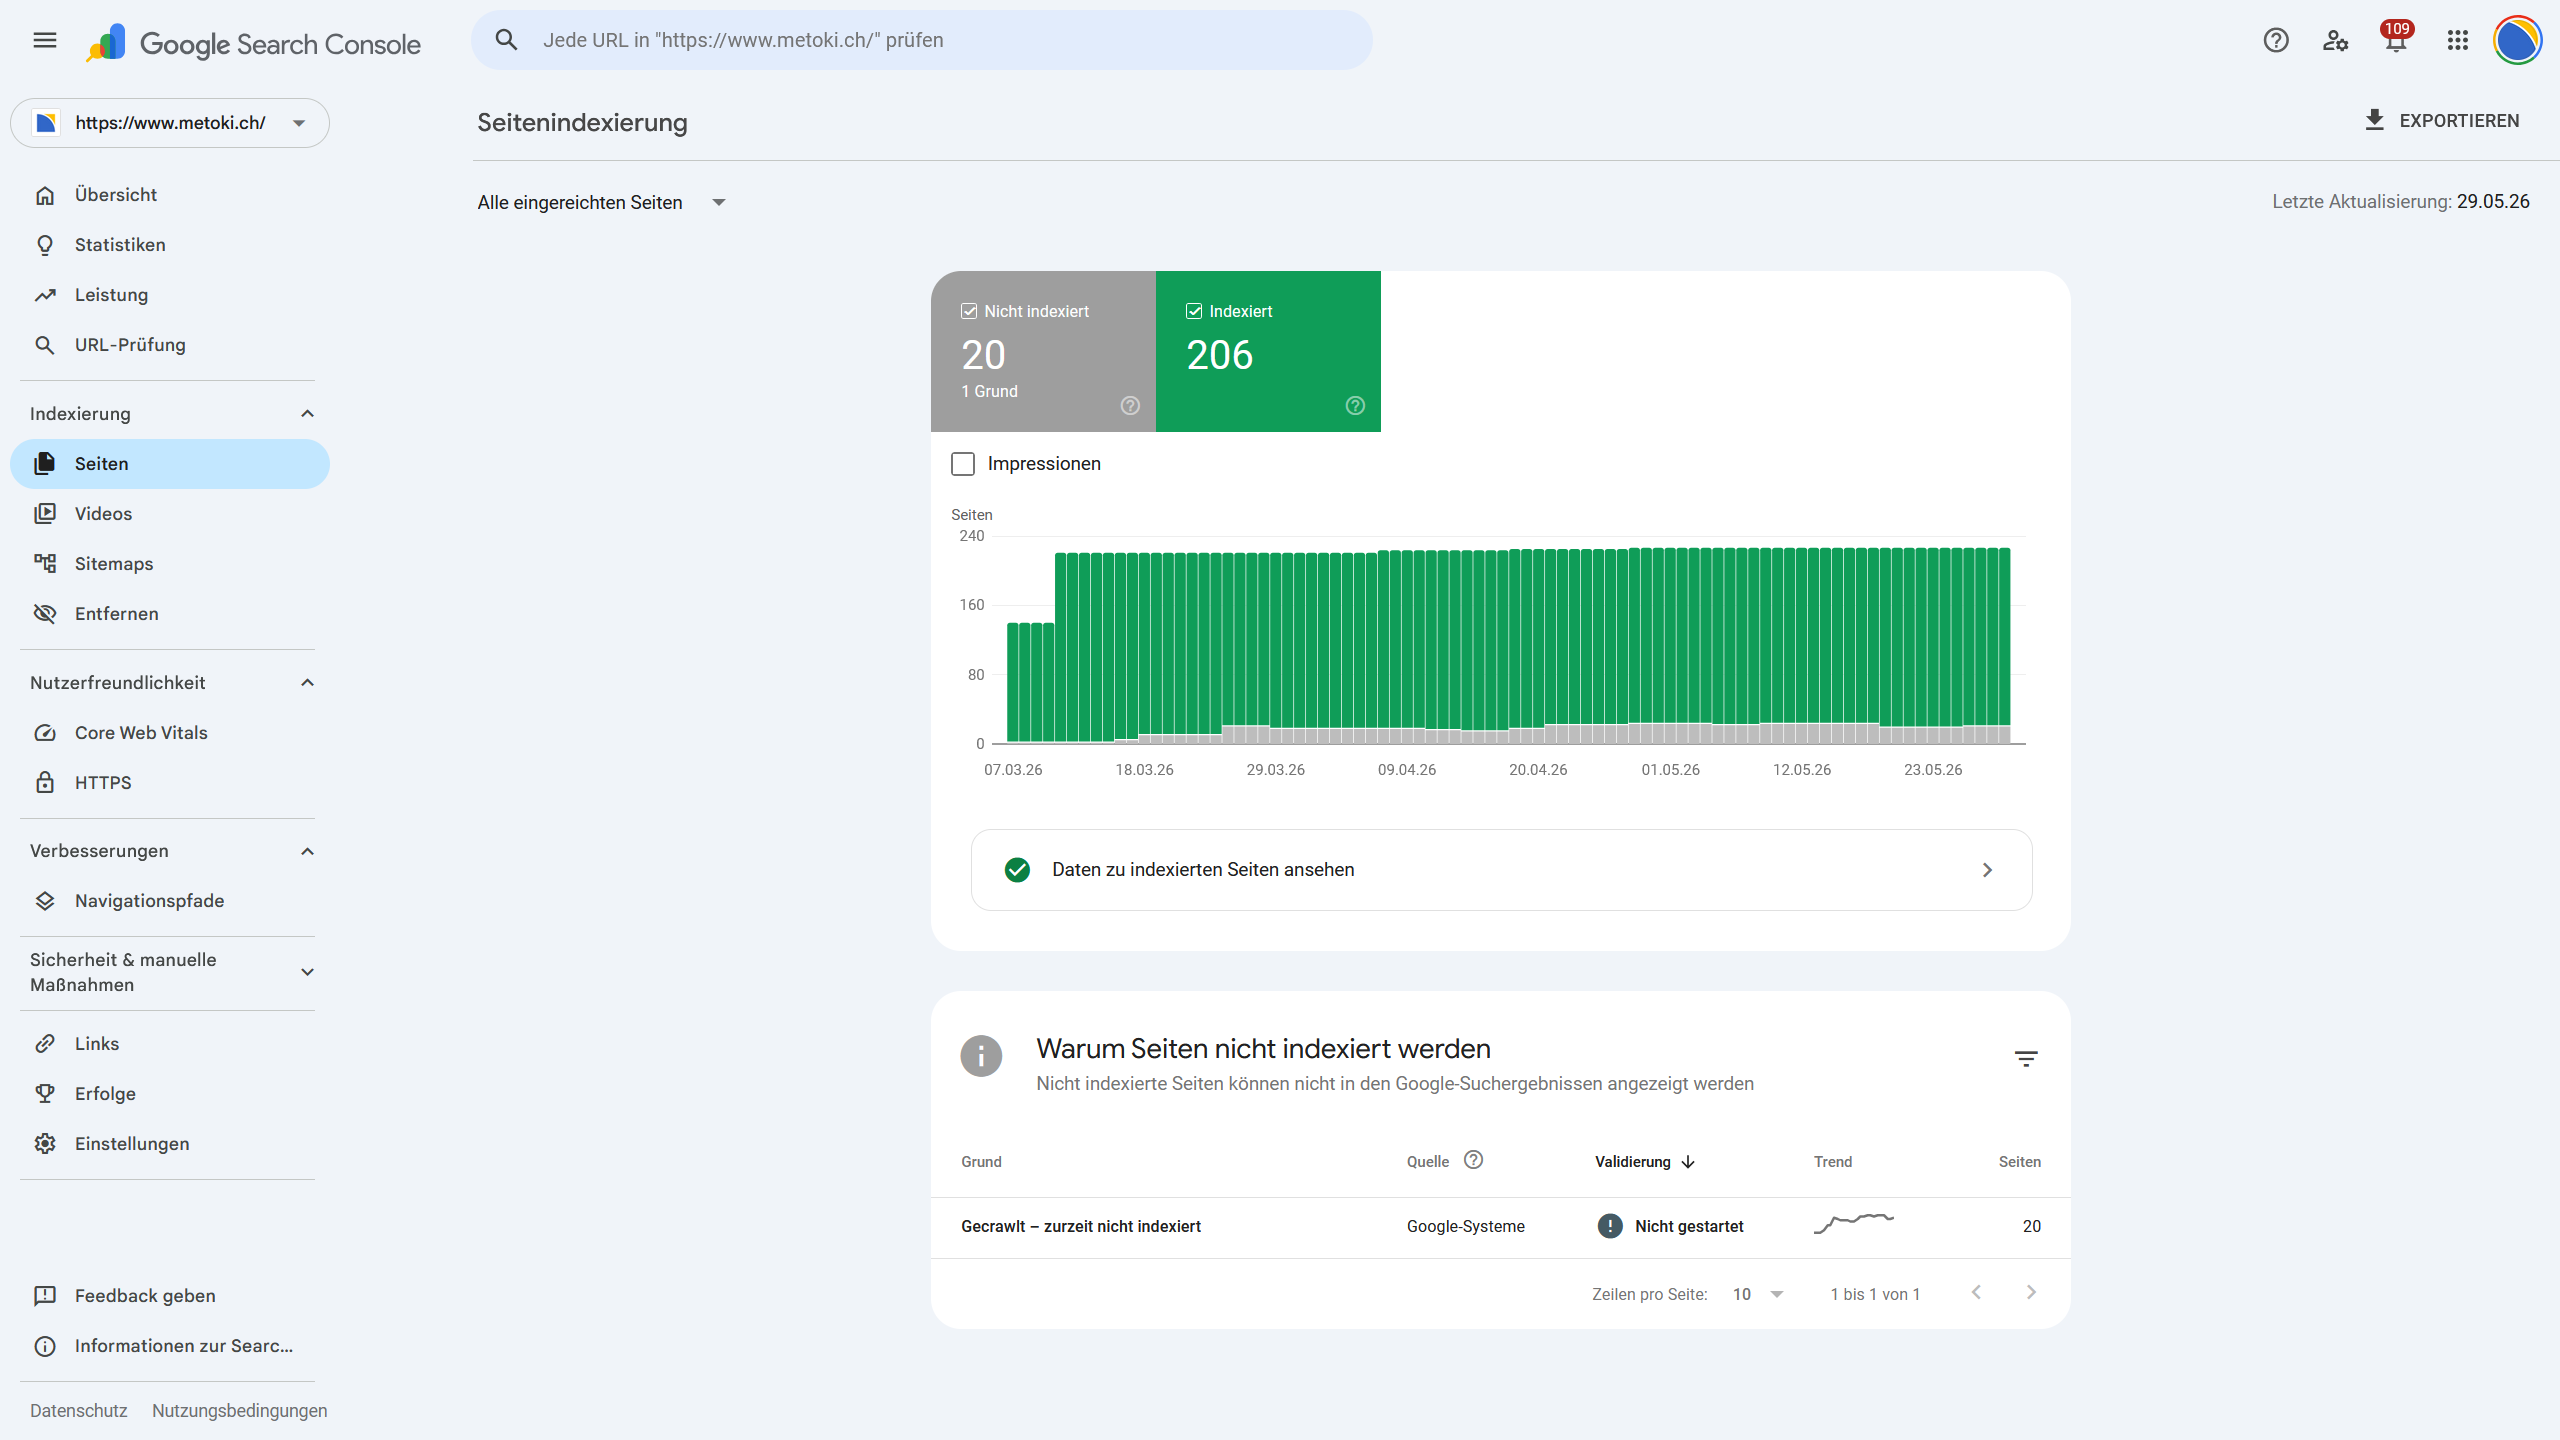The image size is (2560, 1440).
Task: Click the Validierung sort arrow
Action: click(x=1688, y=1162)
